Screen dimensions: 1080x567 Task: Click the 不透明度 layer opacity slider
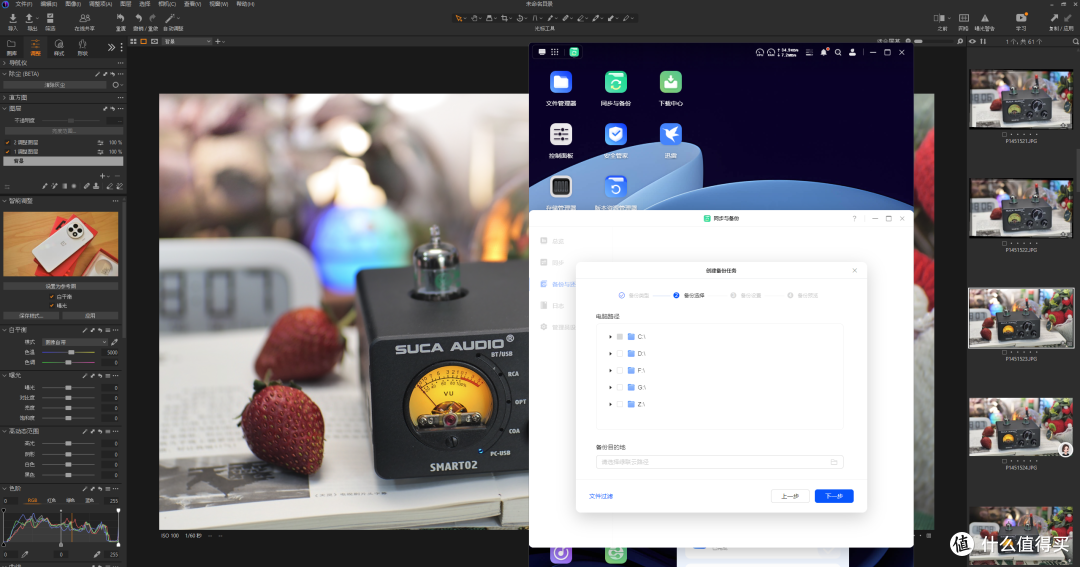tap(70, 120)
